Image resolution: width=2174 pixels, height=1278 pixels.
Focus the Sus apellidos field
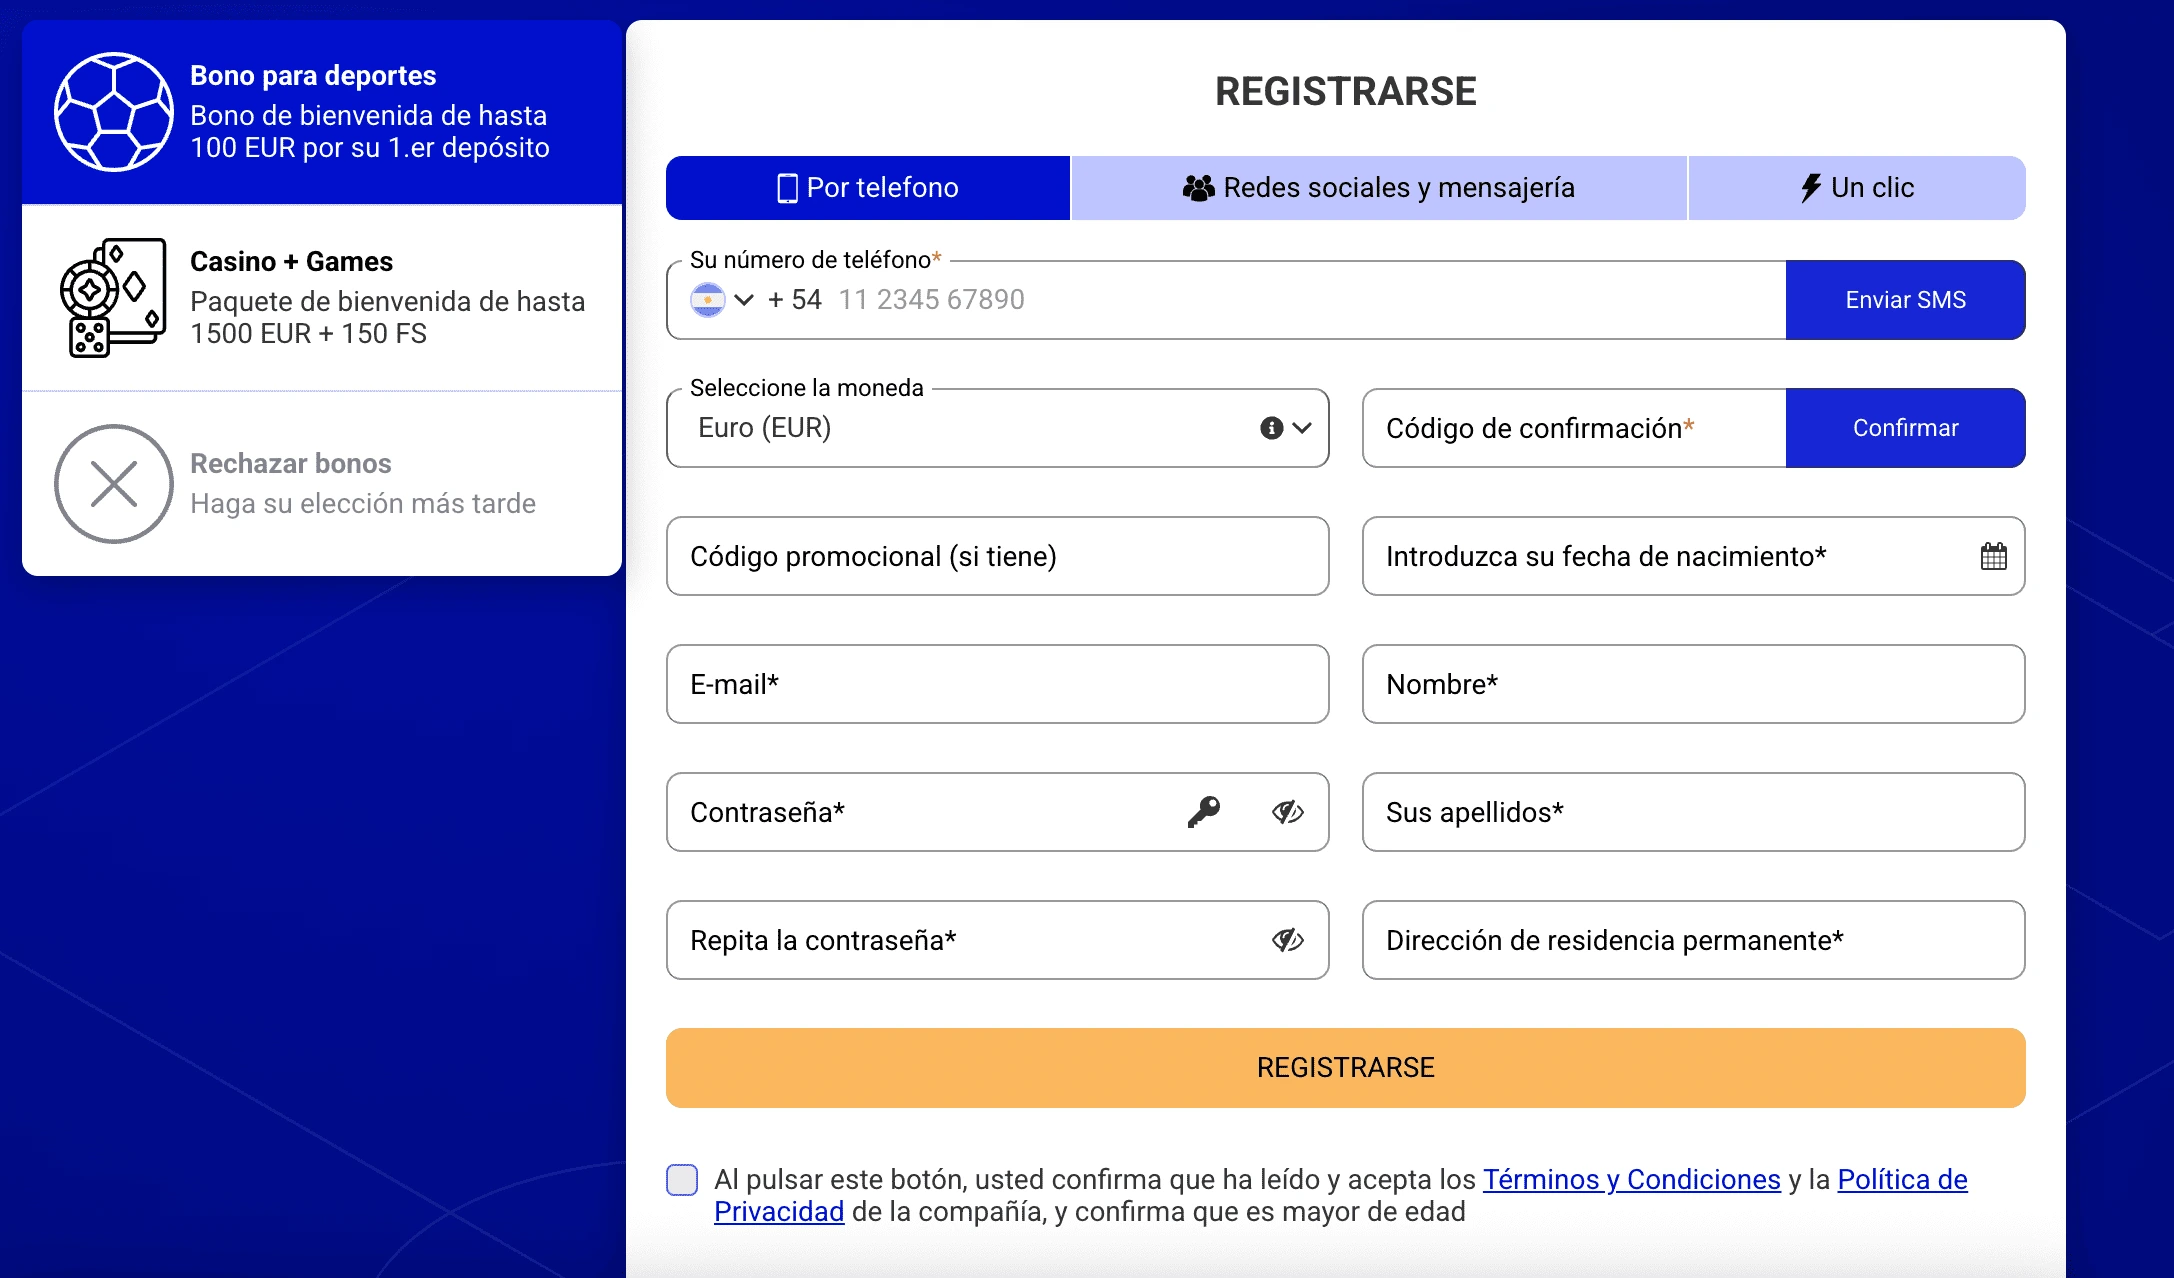coord(1693,812)
